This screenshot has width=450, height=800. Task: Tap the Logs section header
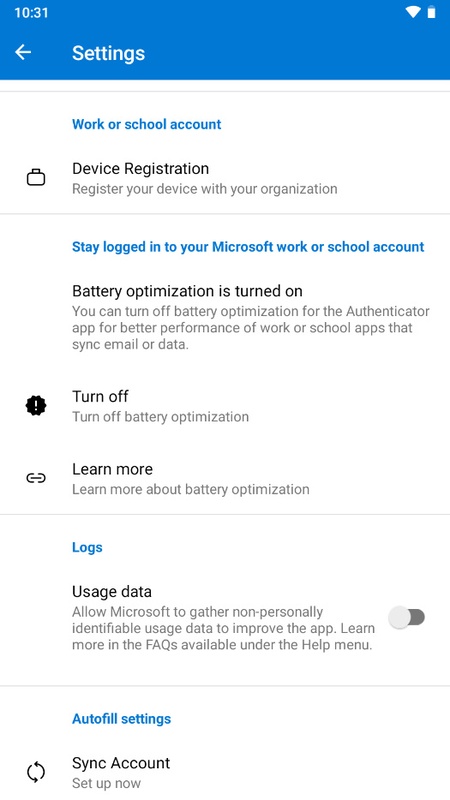click(x=87, y=547)
